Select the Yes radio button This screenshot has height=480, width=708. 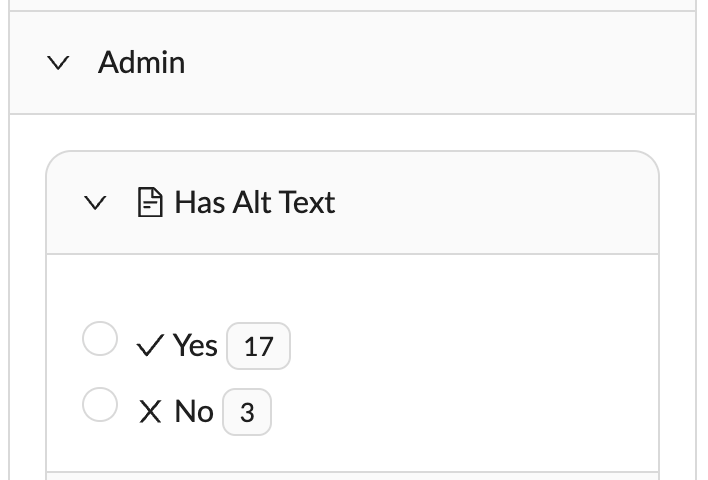pos(100,339)
